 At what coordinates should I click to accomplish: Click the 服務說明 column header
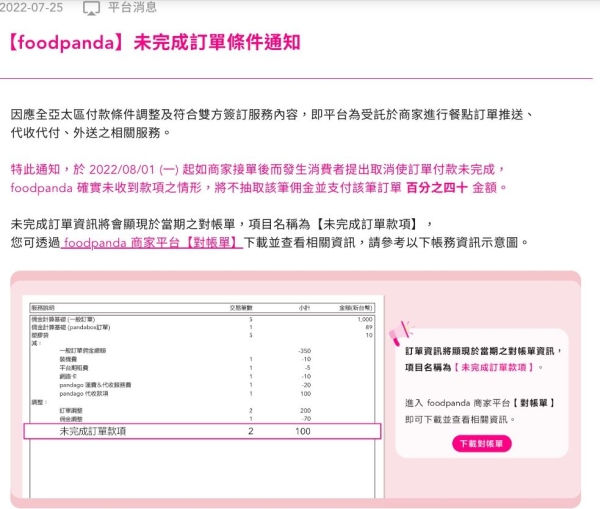tap(46, 308)
